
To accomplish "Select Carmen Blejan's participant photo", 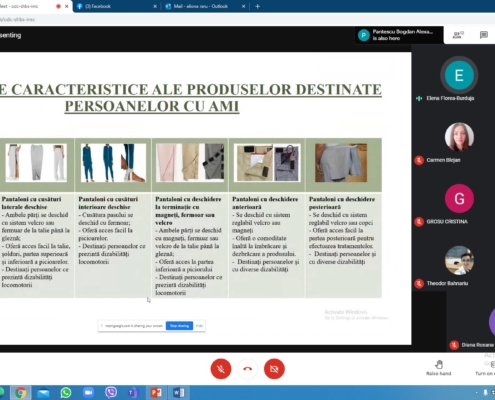I will tap(459, 137).
